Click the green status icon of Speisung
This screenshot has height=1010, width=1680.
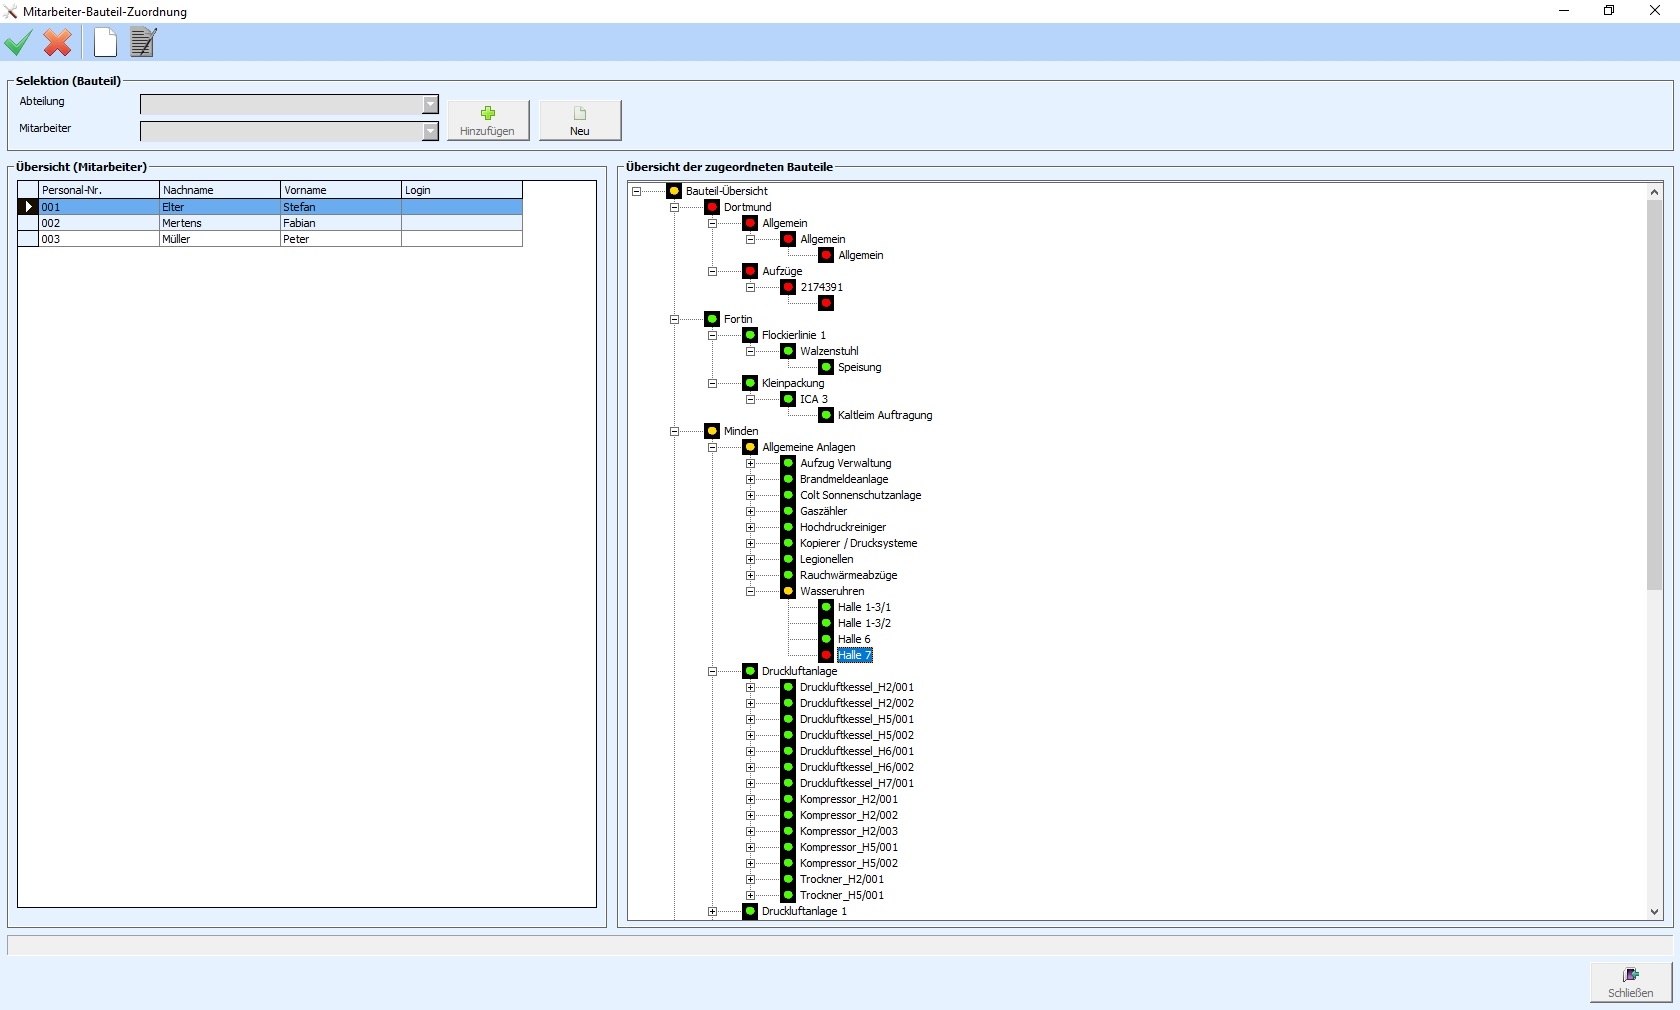[826, 367]
